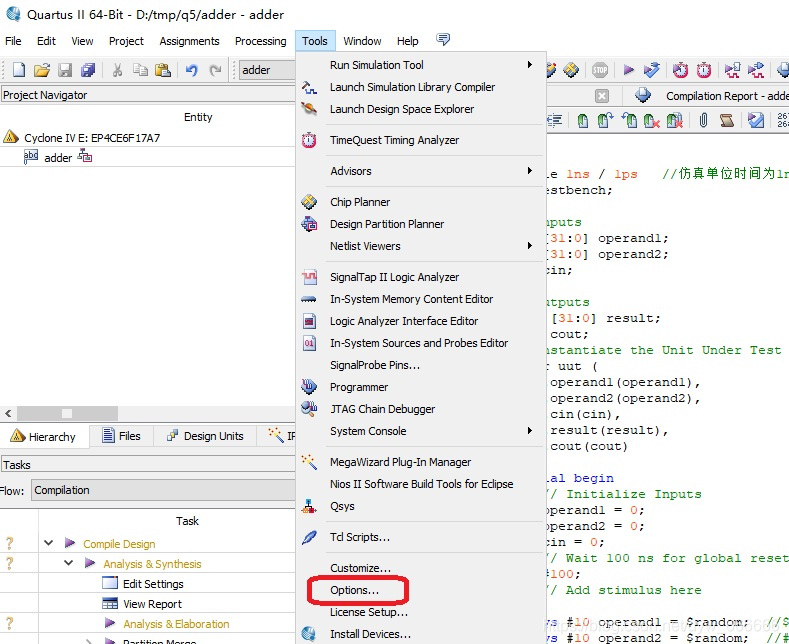This screenshot has width=789, height=644.
Task: Click the RTL Simulation waveform icon
Action: click(732, 69)
